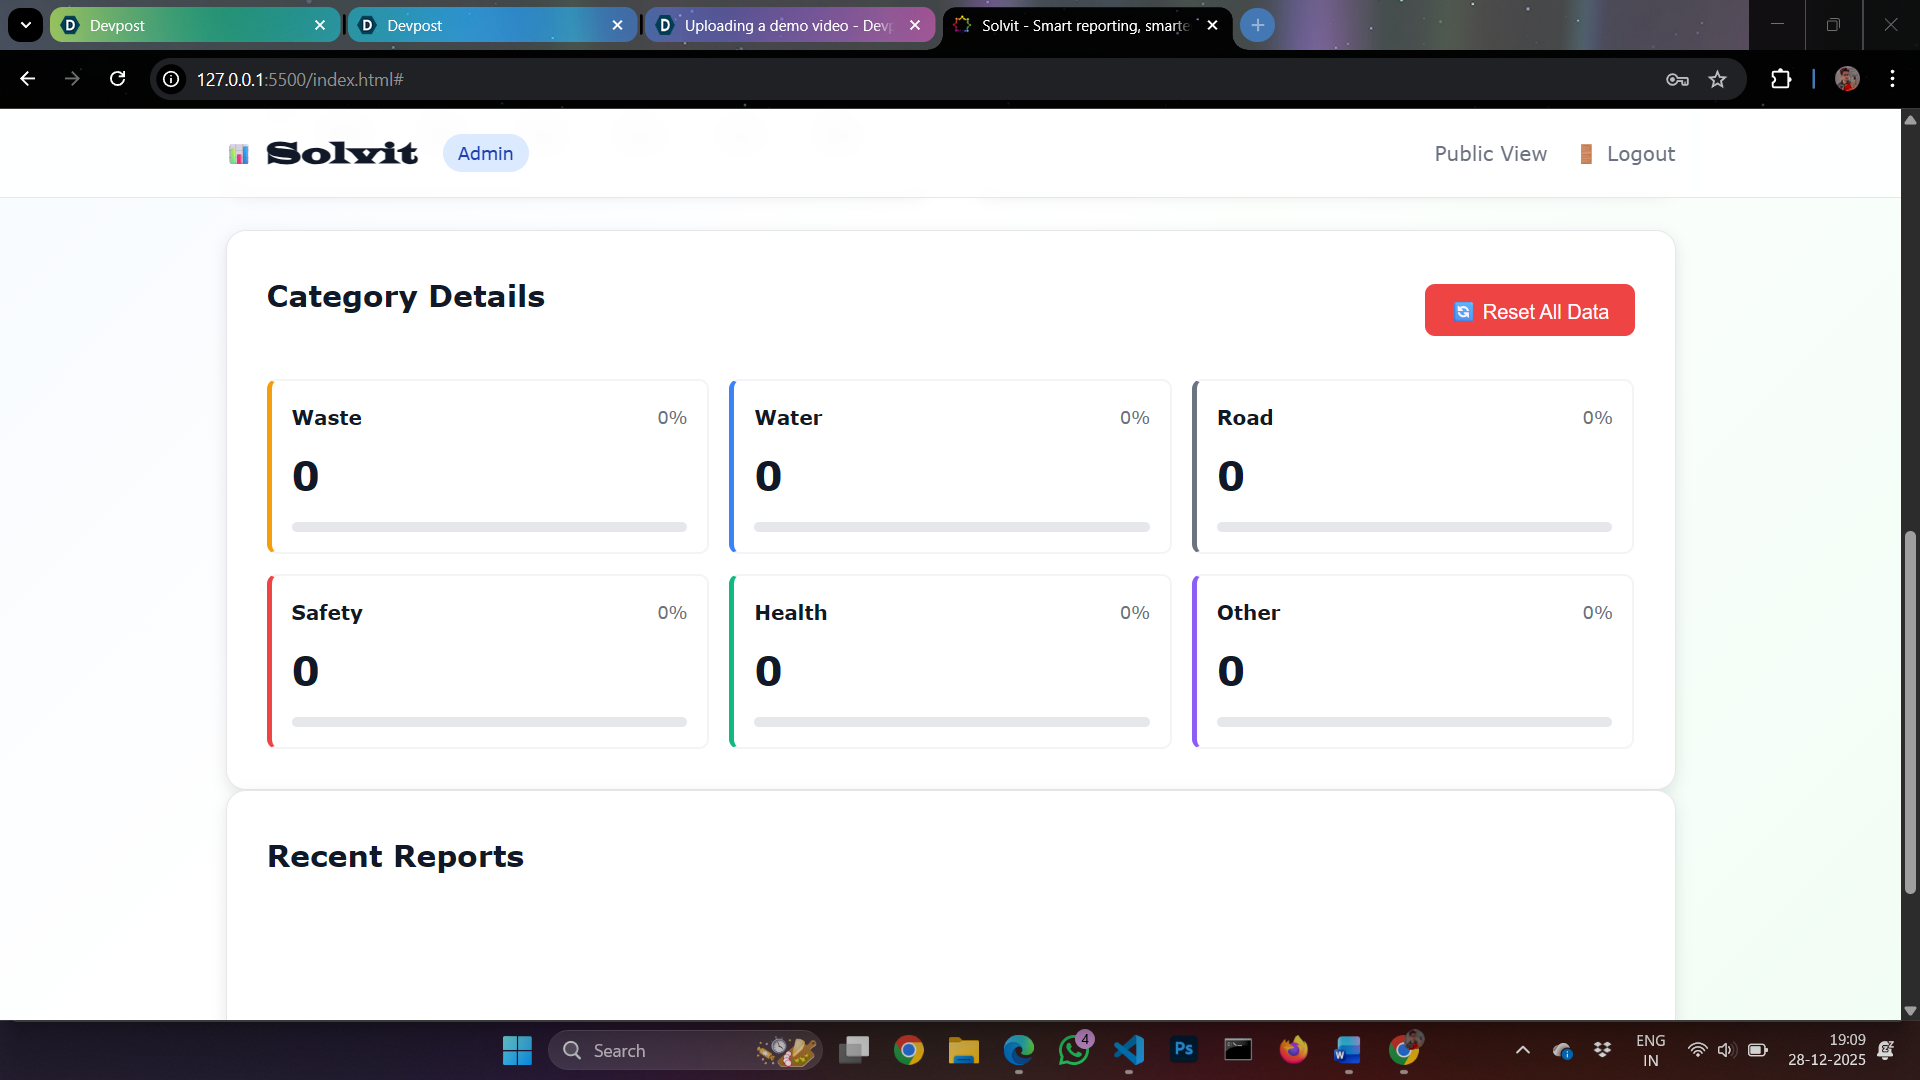Viewport: 1920px width, 1080px height.
Task: Switch to the first Devpost tab
Action: 194,25
